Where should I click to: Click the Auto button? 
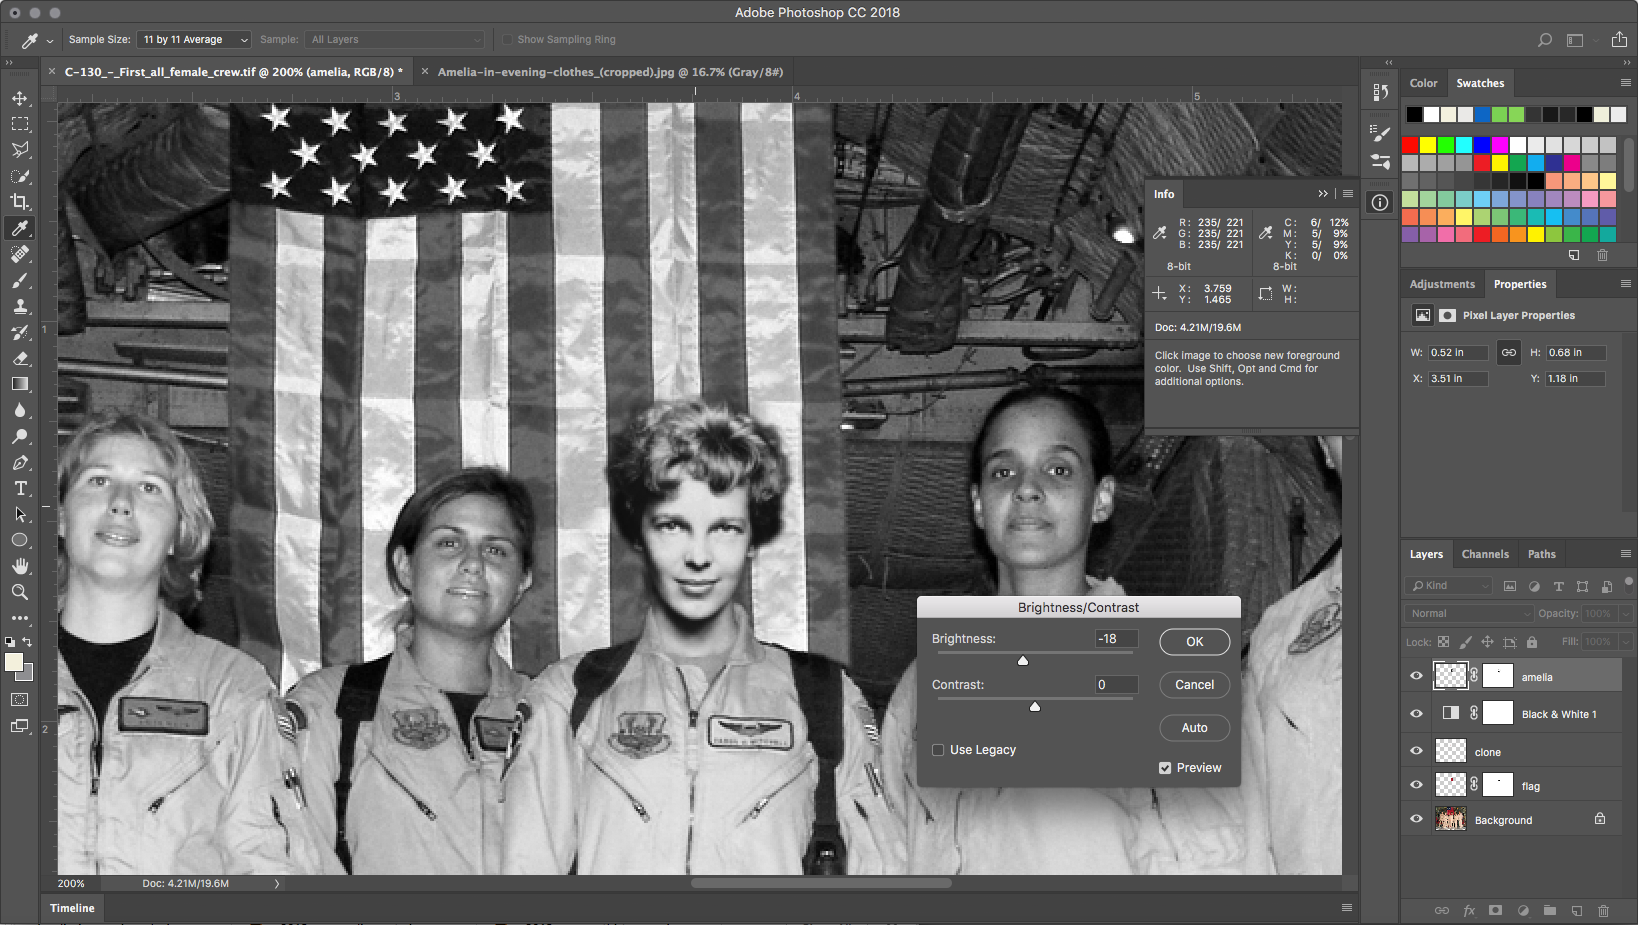(x=1194, y=728)
